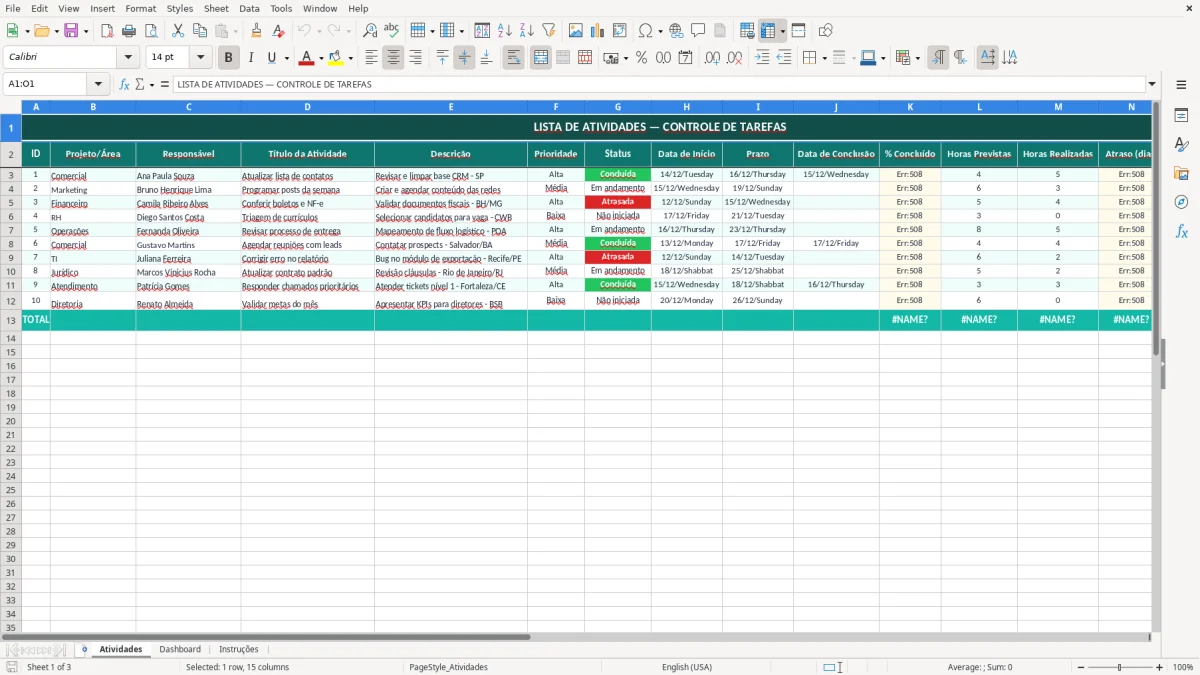Screen dimensions: 1200x675
Task: Toggle Bold formatting
Action: (229, 58)
